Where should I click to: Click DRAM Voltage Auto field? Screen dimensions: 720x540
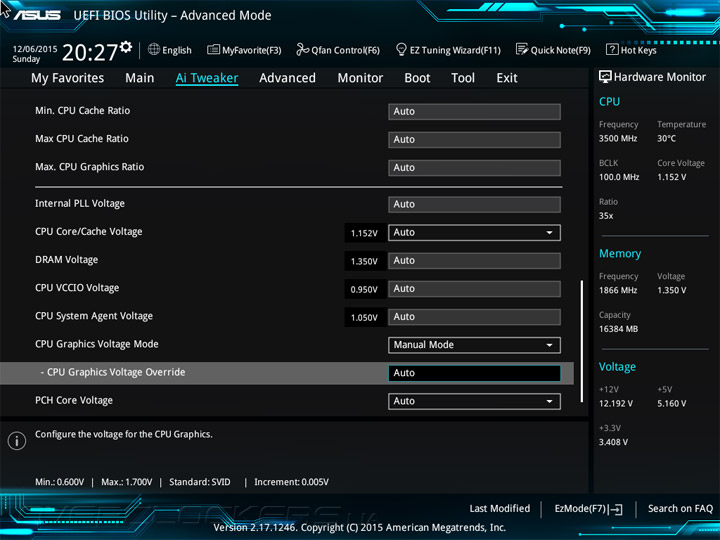(474, 261)
